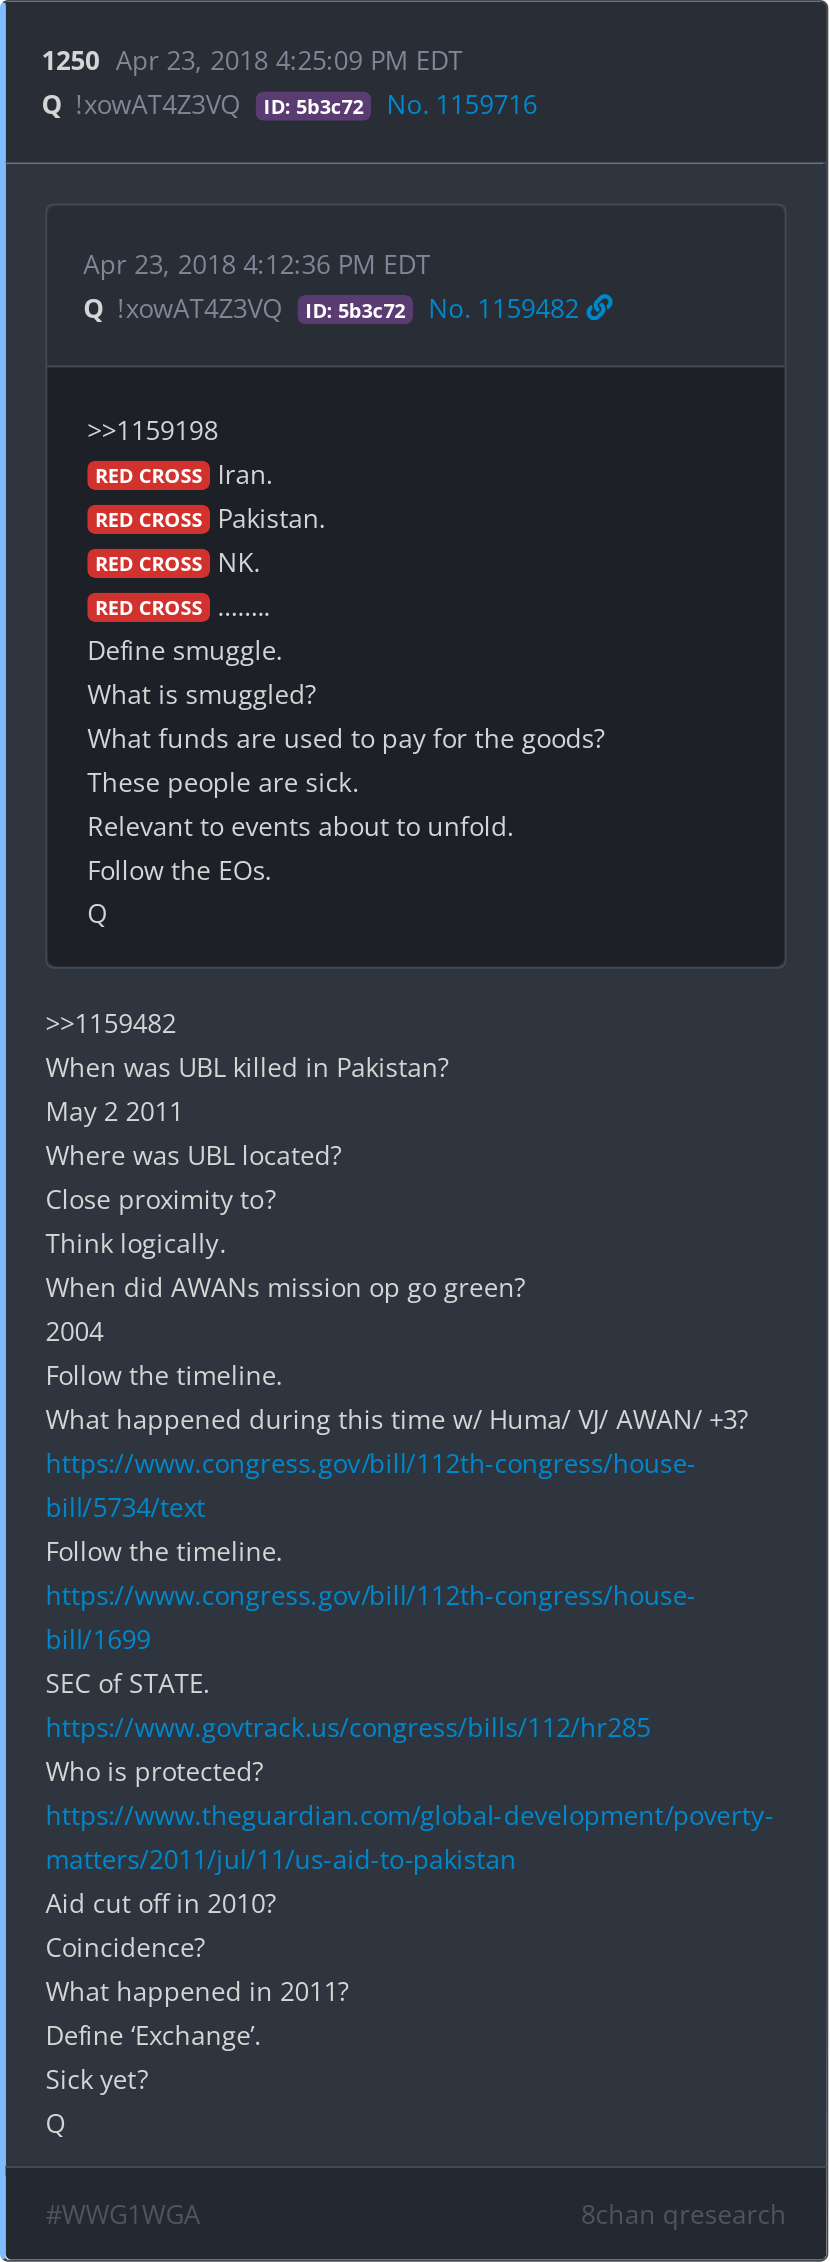Click the RED CROSS tag next to Pakistan
Image resolution: width=830 pixels, height=2262 pixels.
149,520
